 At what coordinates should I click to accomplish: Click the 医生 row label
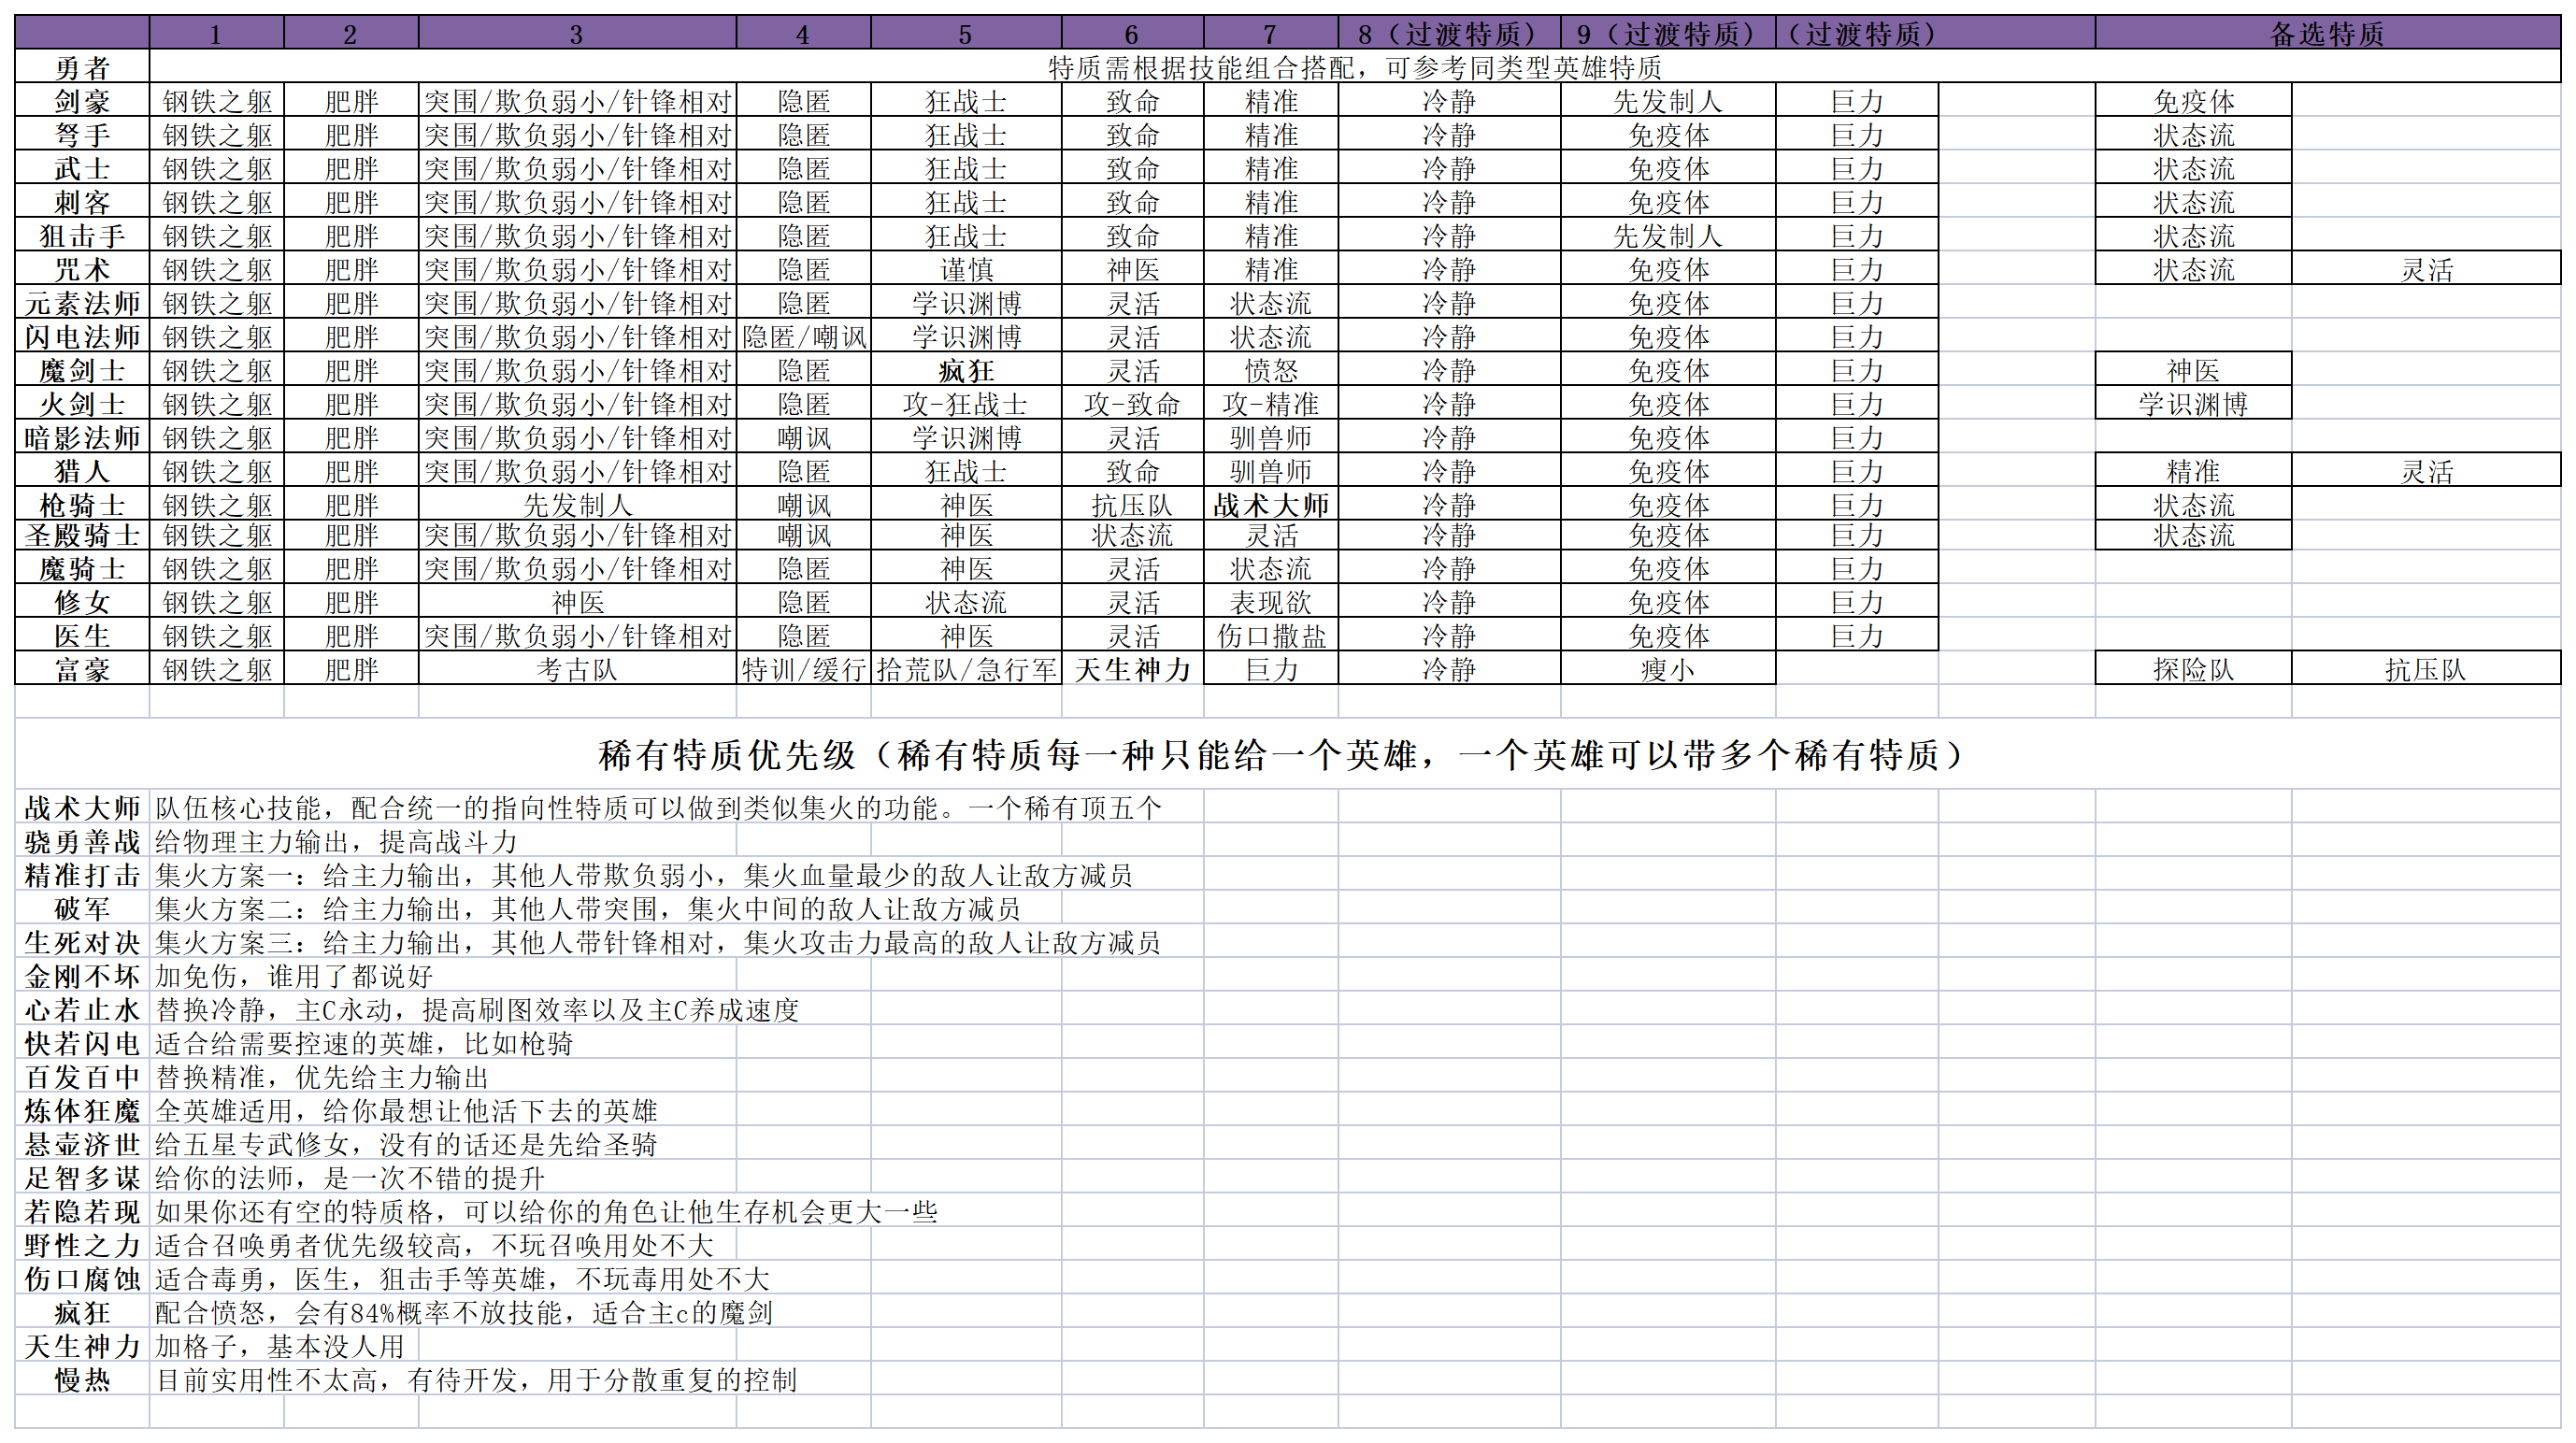tap(82, 635)
